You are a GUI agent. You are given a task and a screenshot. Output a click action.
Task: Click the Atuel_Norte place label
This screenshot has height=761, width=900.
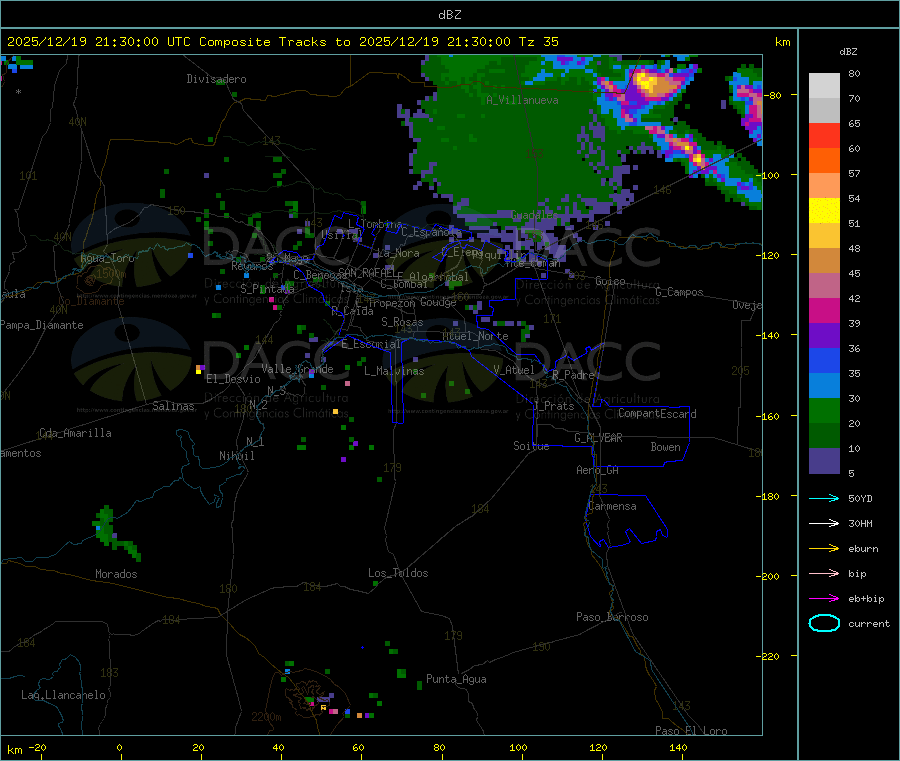click(x=475, y=336)
